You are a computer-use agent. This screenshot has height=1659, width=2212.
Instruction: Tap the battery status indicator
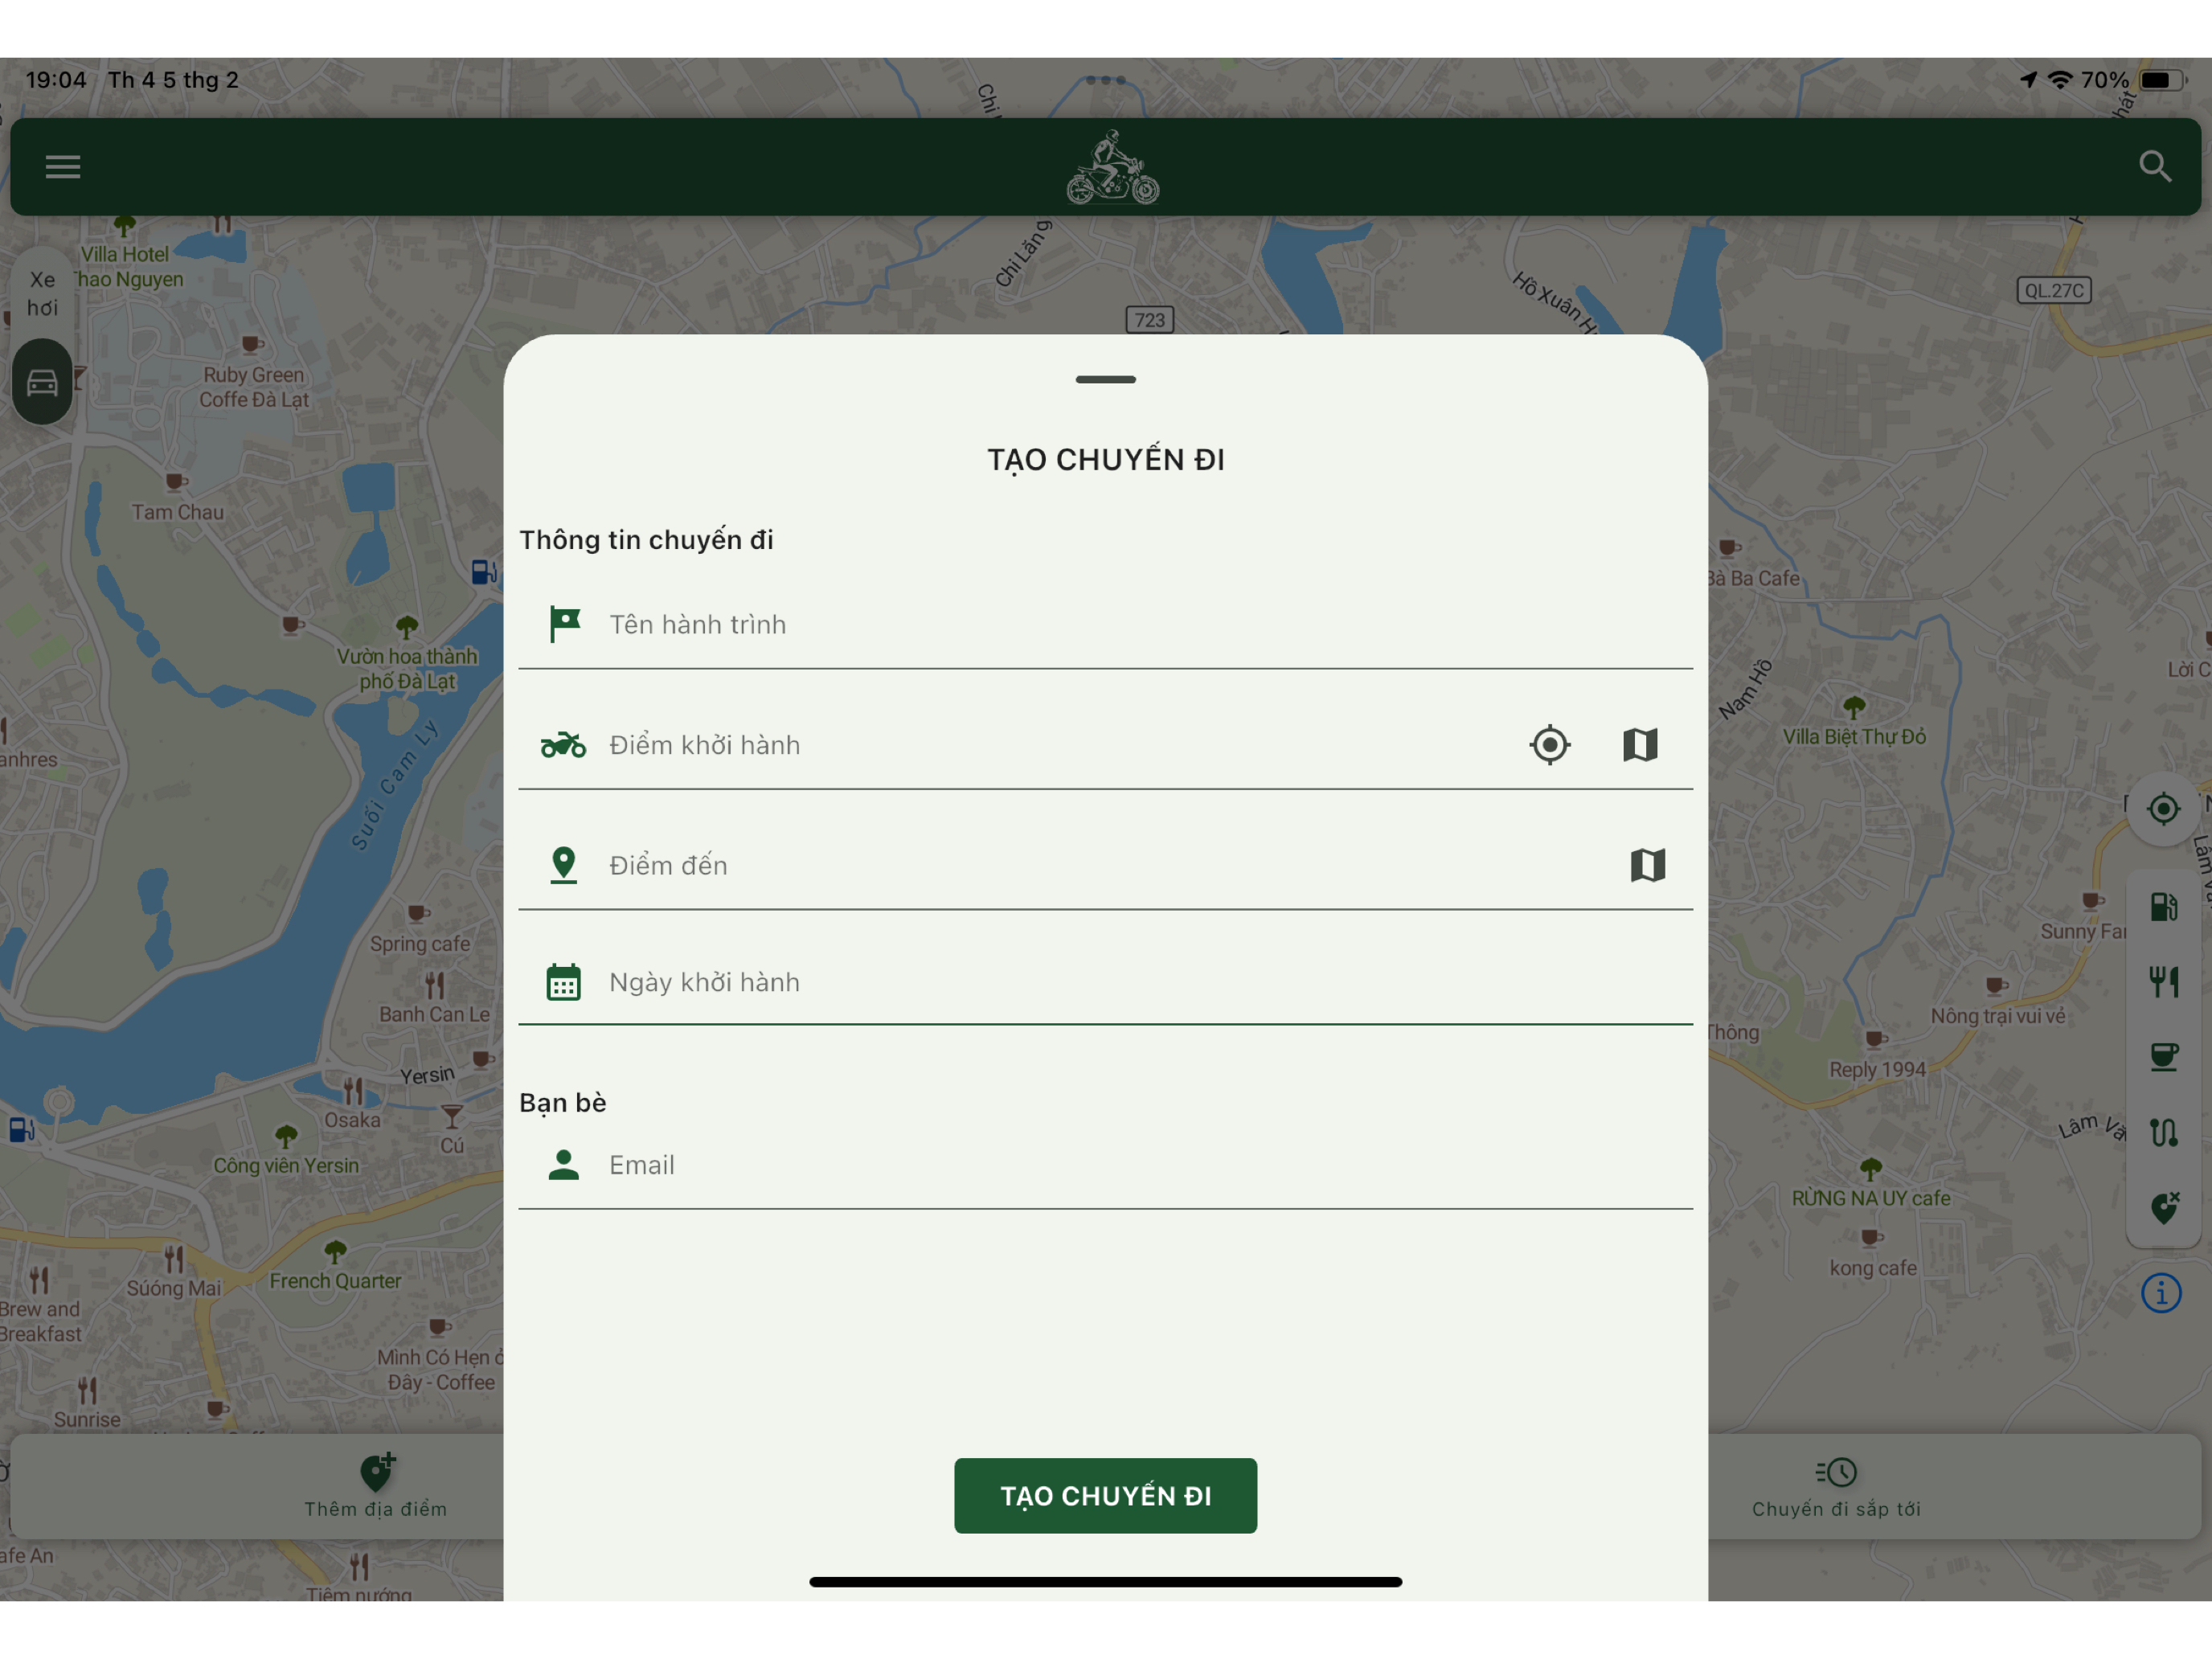(2162, 80)
